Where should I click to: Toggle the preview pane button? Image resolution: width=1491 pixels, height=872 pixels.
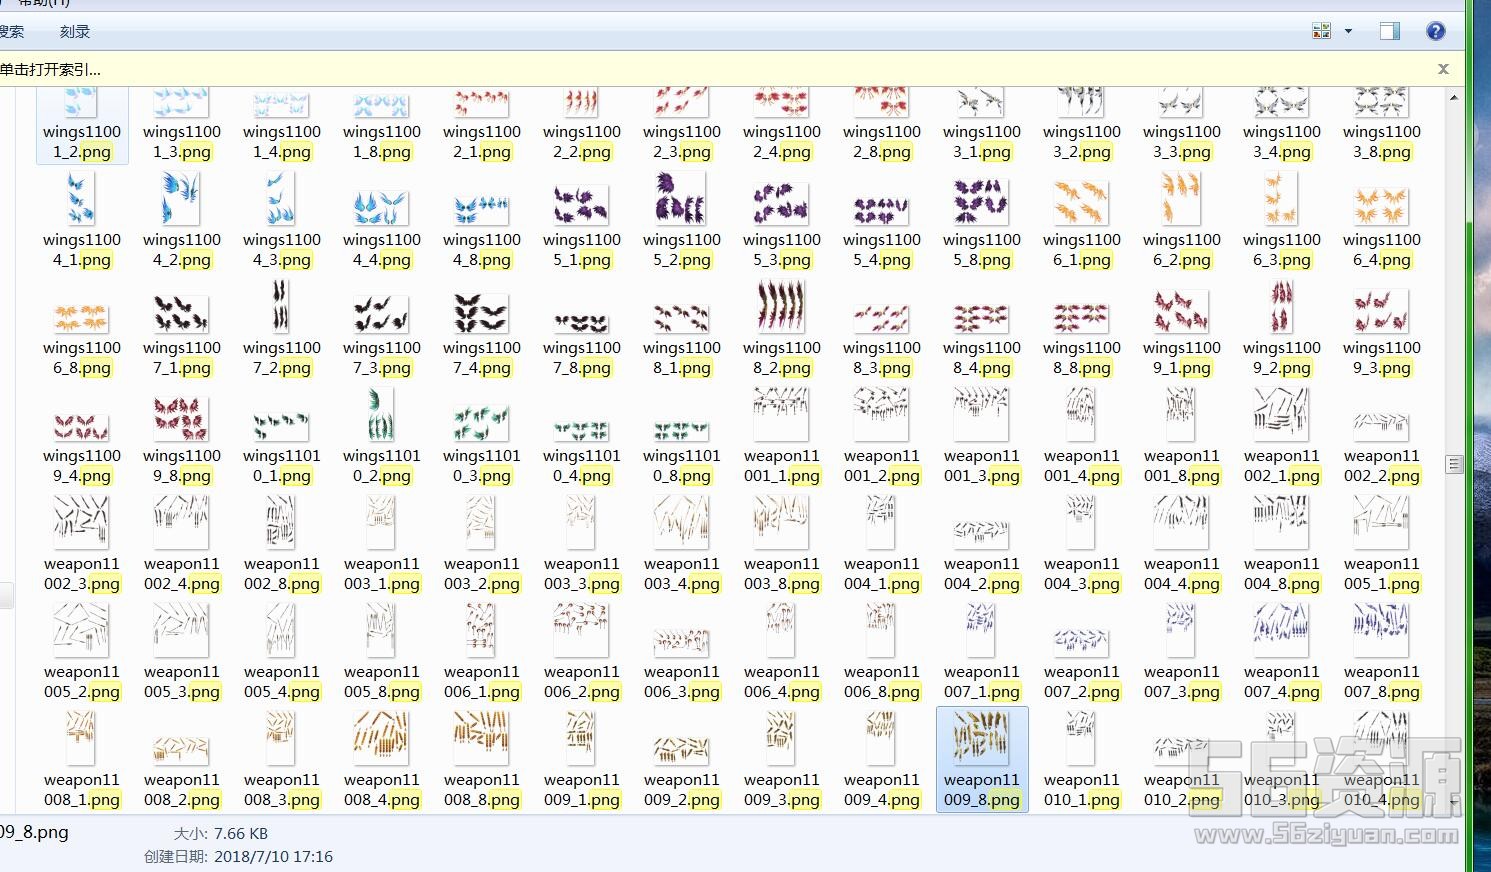tap(1390, 32)
